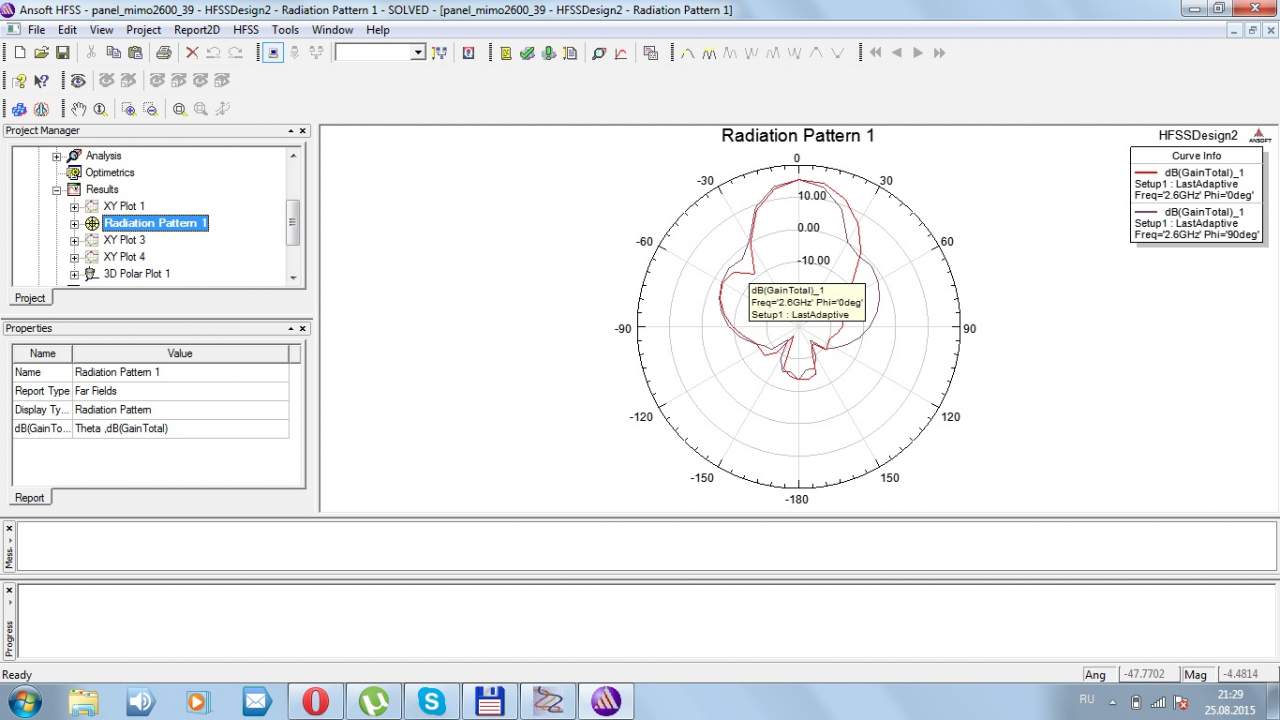Click the first curve marker toolbar icon

pyautogui.click(x=687, y=53)
